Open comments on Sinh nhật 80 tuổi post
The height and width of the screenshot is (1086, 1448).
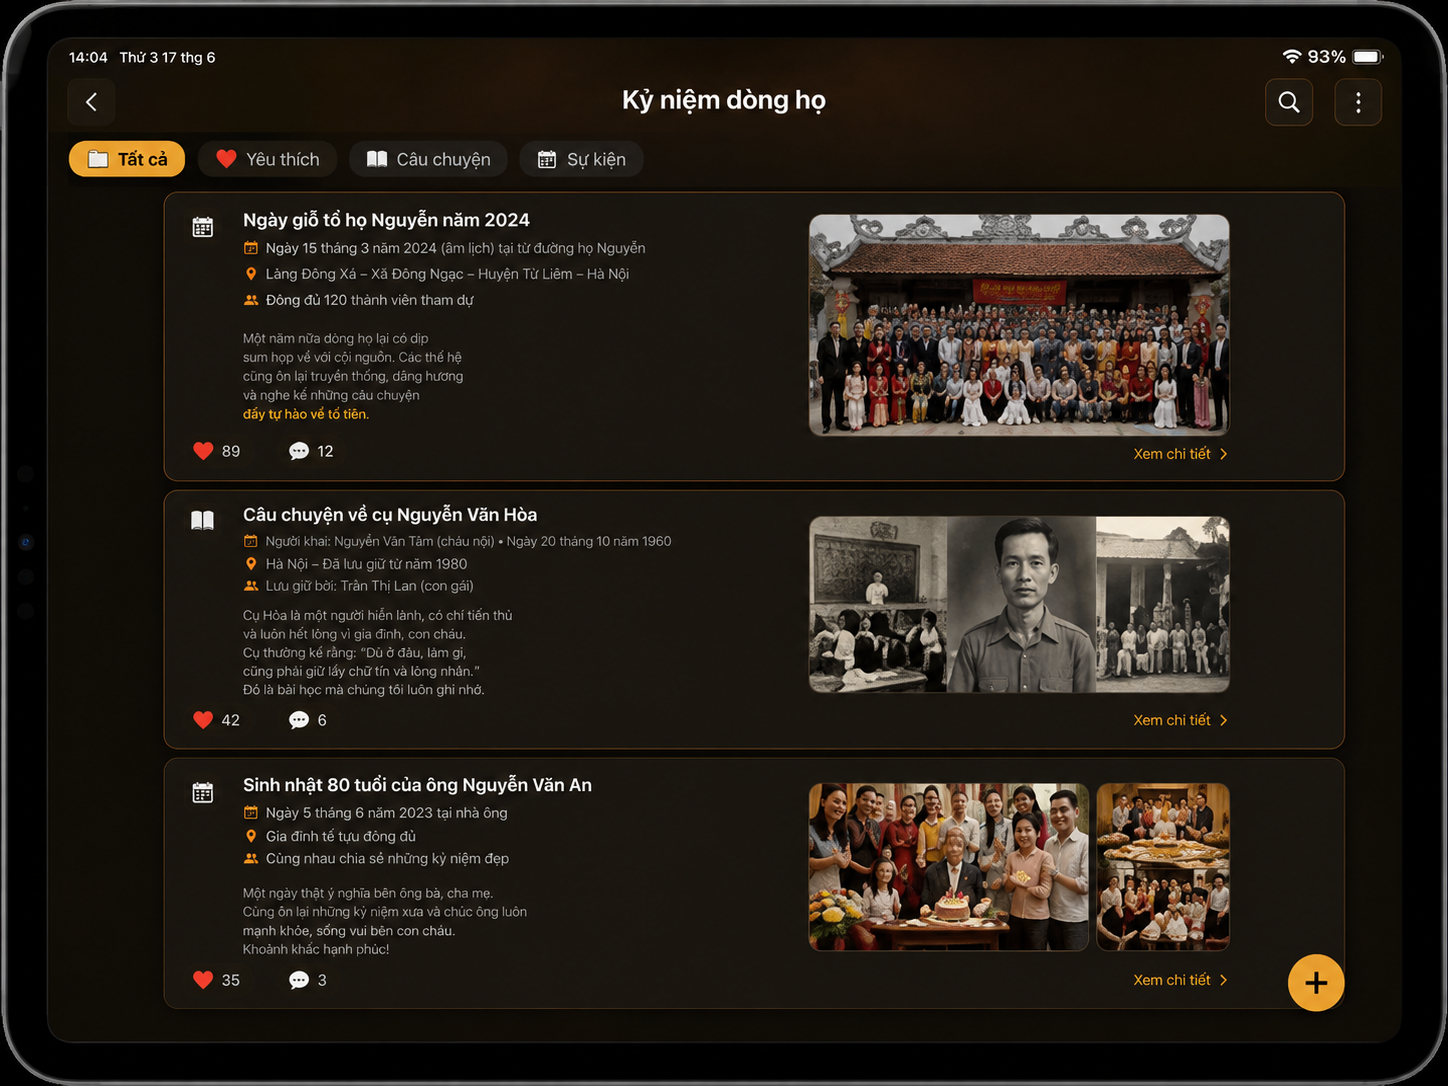(299, 980)
